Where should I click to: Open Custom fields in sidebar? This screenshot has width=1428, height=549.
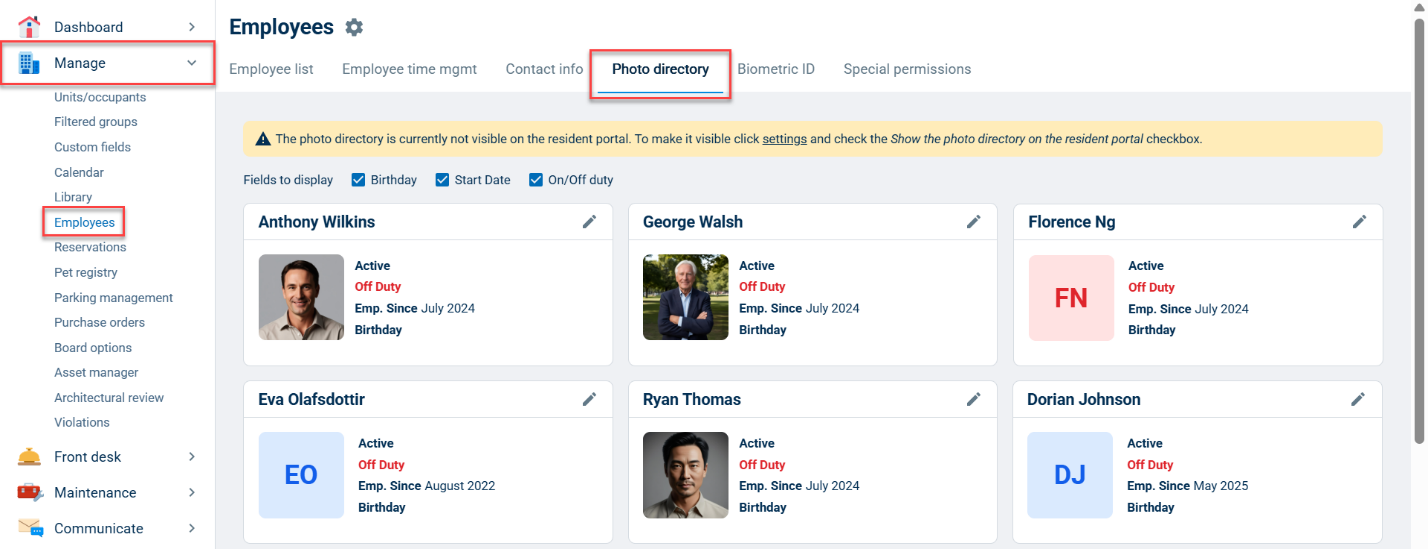click(x=92, y=147)
